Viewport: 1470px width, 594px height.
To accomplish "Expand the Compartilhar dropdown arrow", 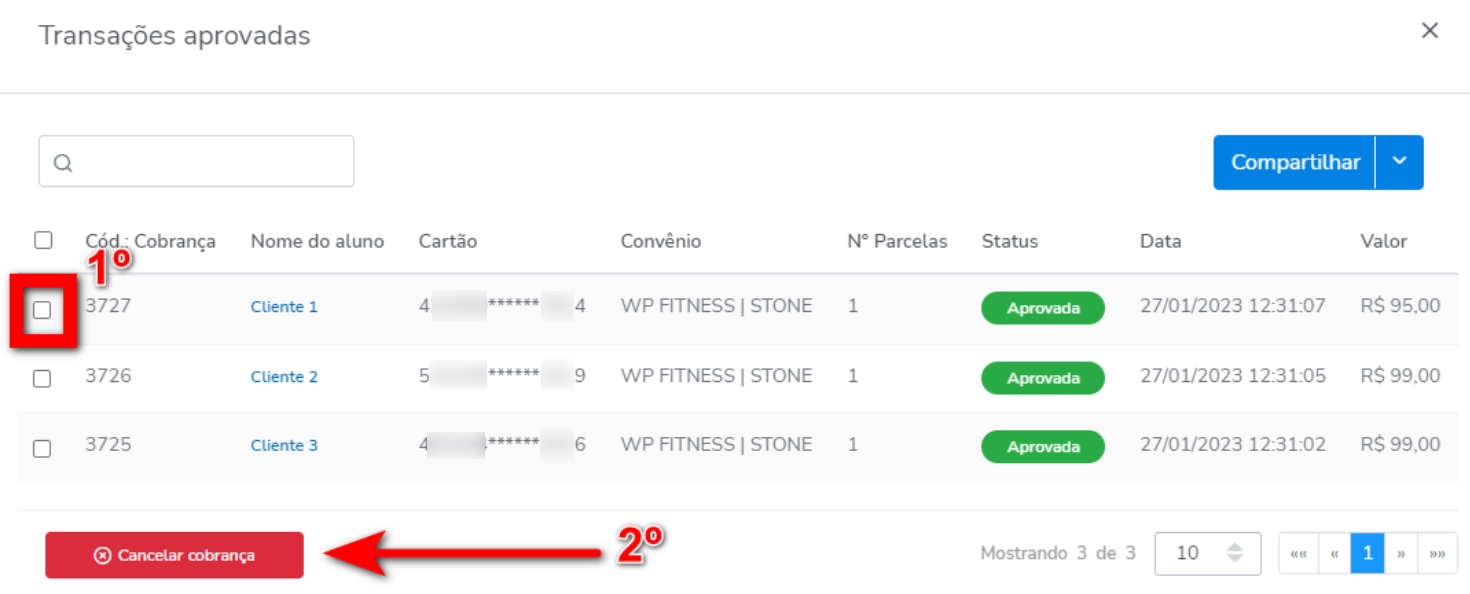I will pyautogui.click(x=1399, y=162).
